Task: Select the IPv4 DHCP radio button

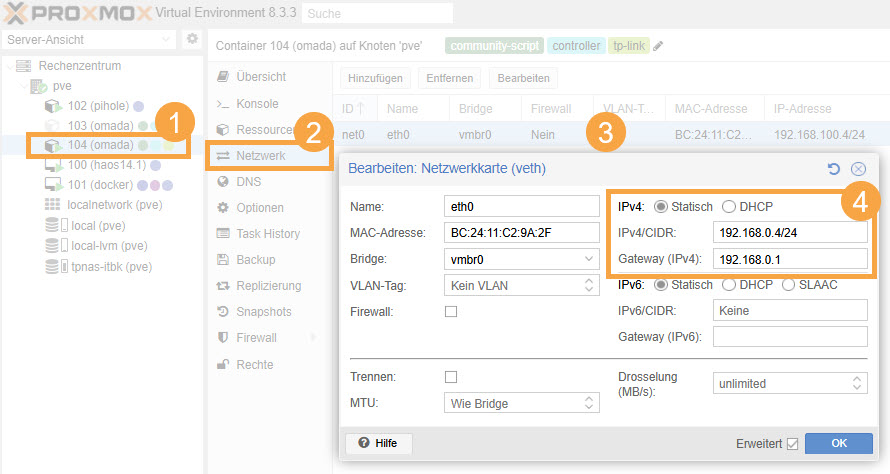Action: tap(730, 206)
